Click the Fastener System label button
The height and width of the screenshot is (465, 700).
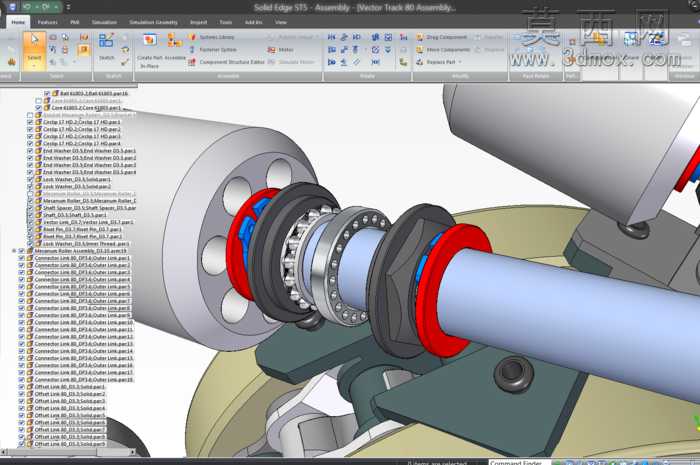[218, 50]
